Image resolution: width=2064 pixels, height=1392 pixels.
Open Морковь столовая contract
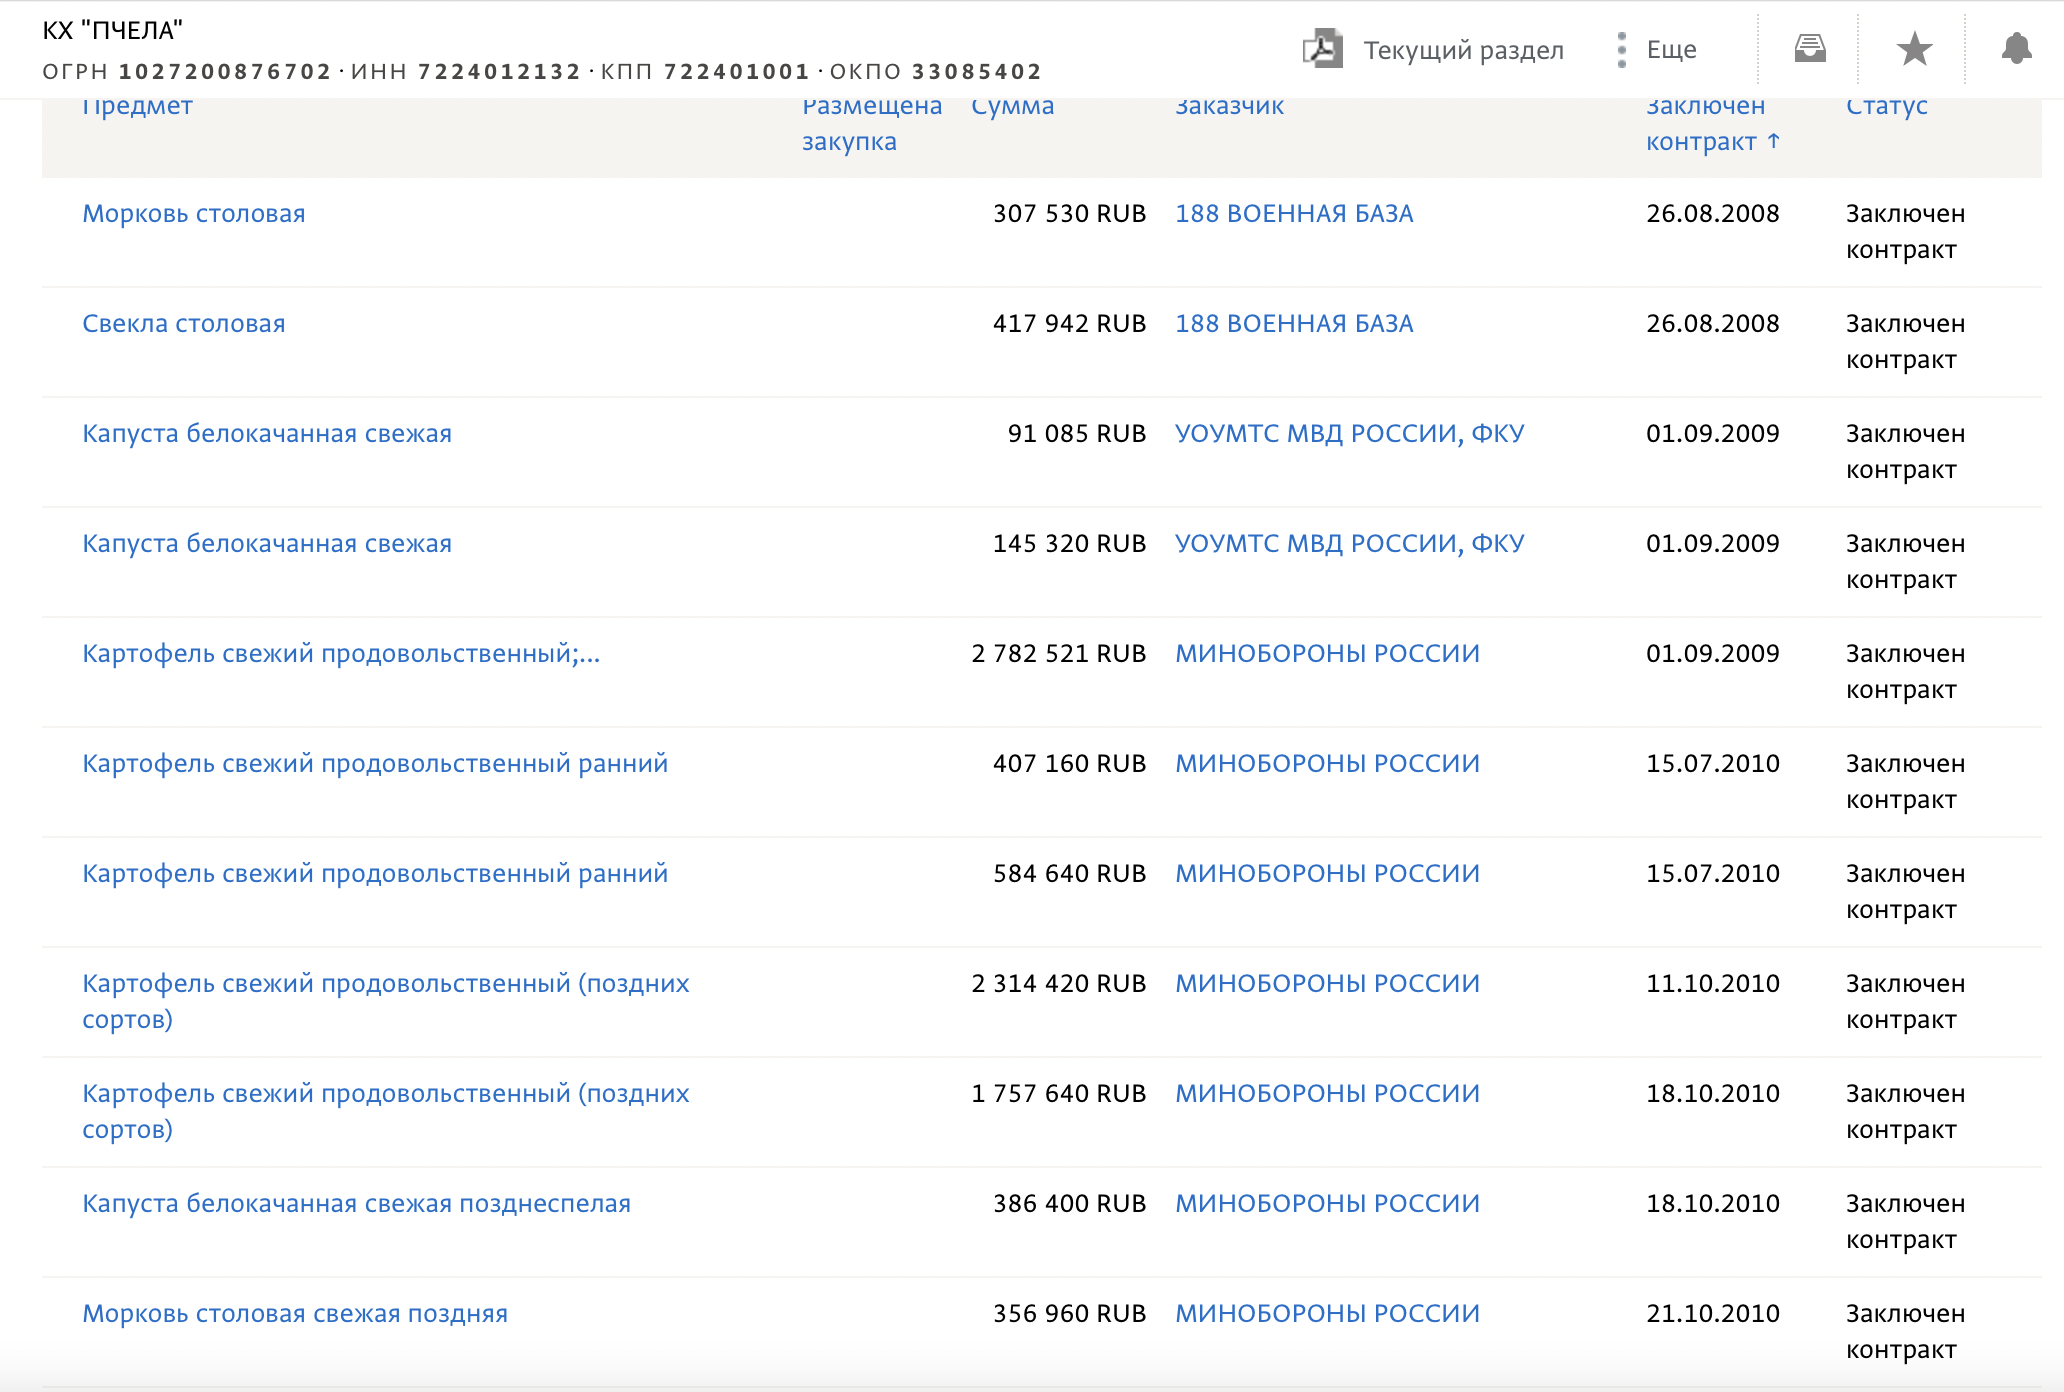(x=194, y=214)
